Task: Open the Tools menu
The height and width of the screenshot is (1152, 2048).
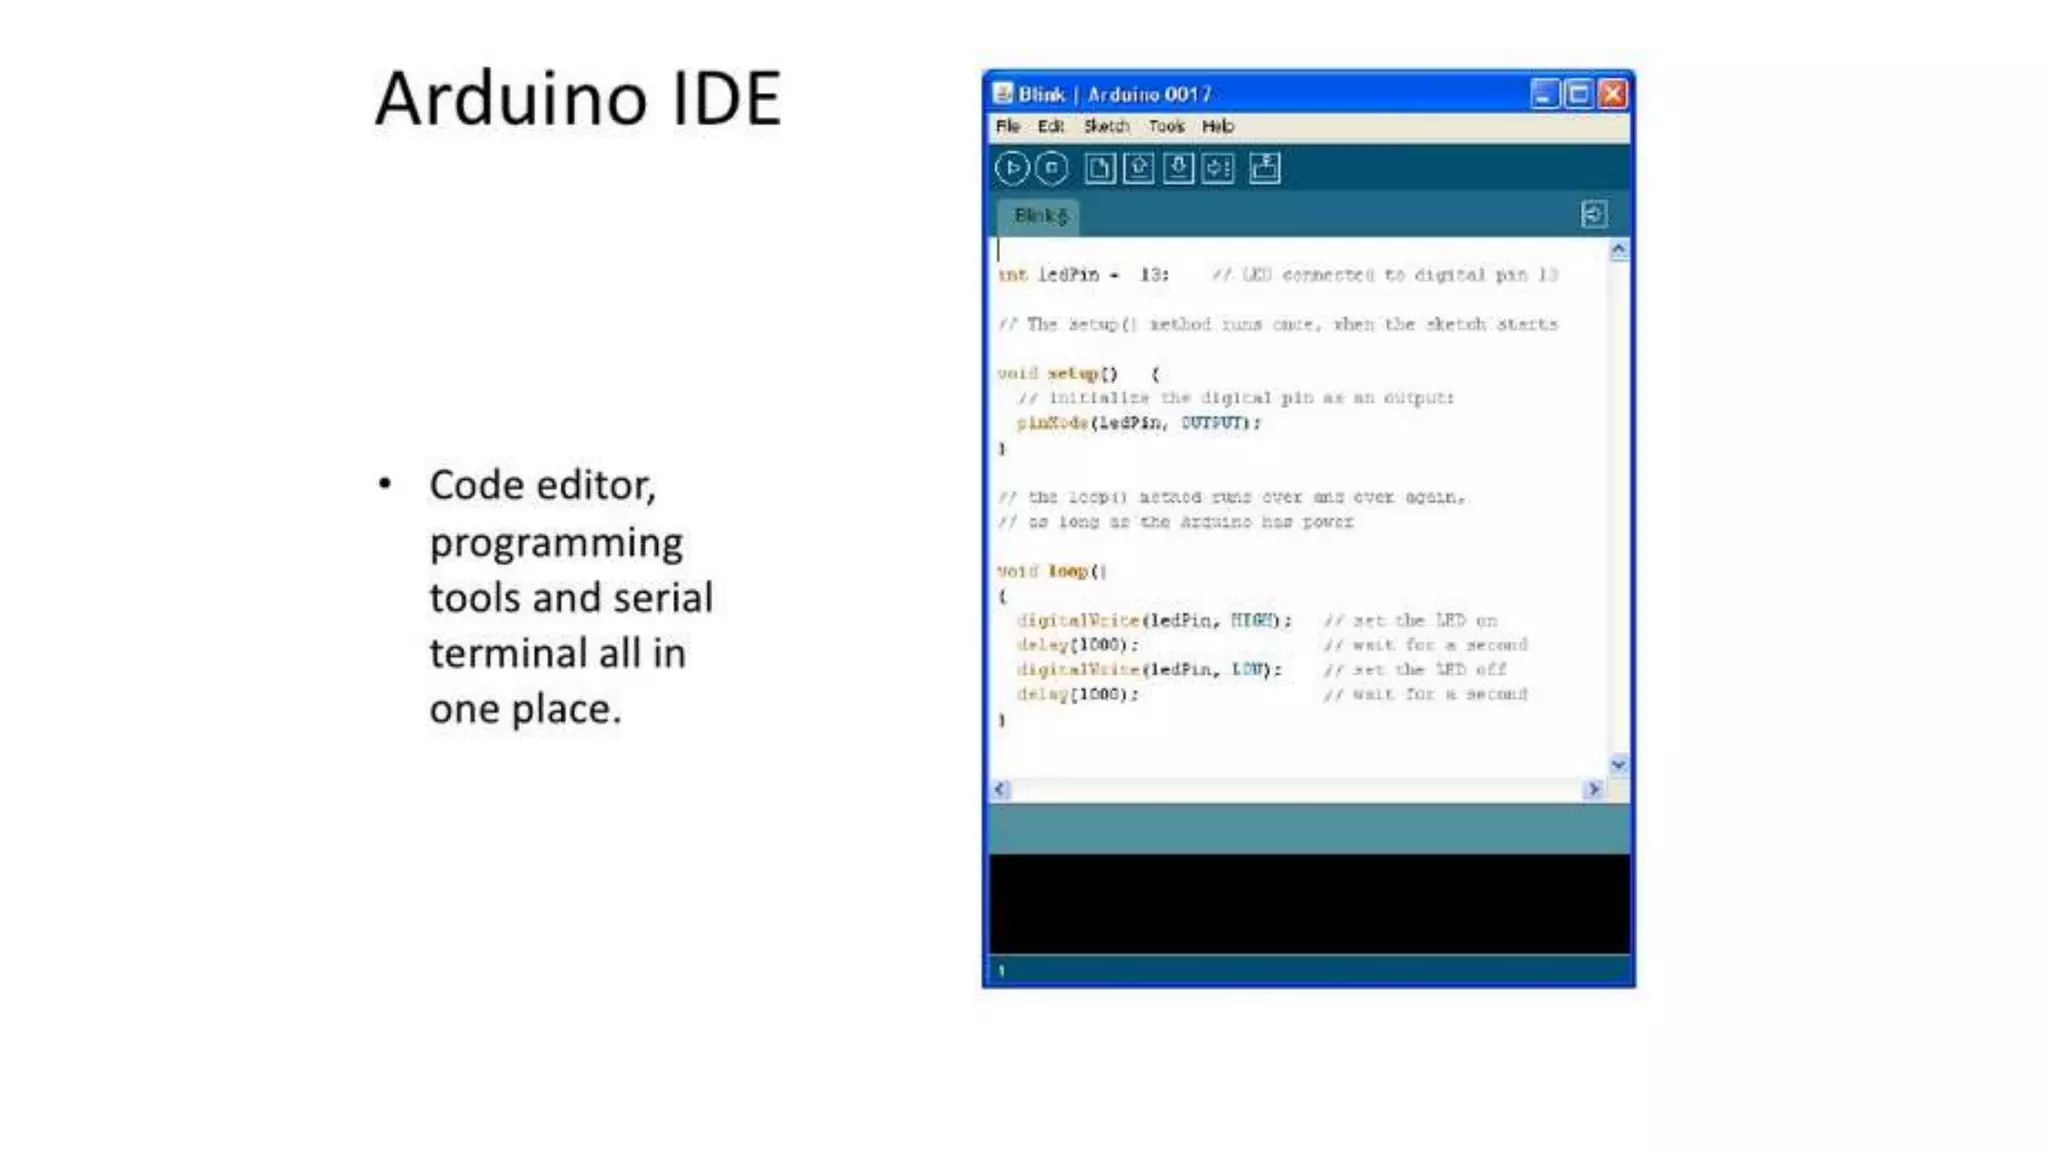Action: coord(1166,126)
